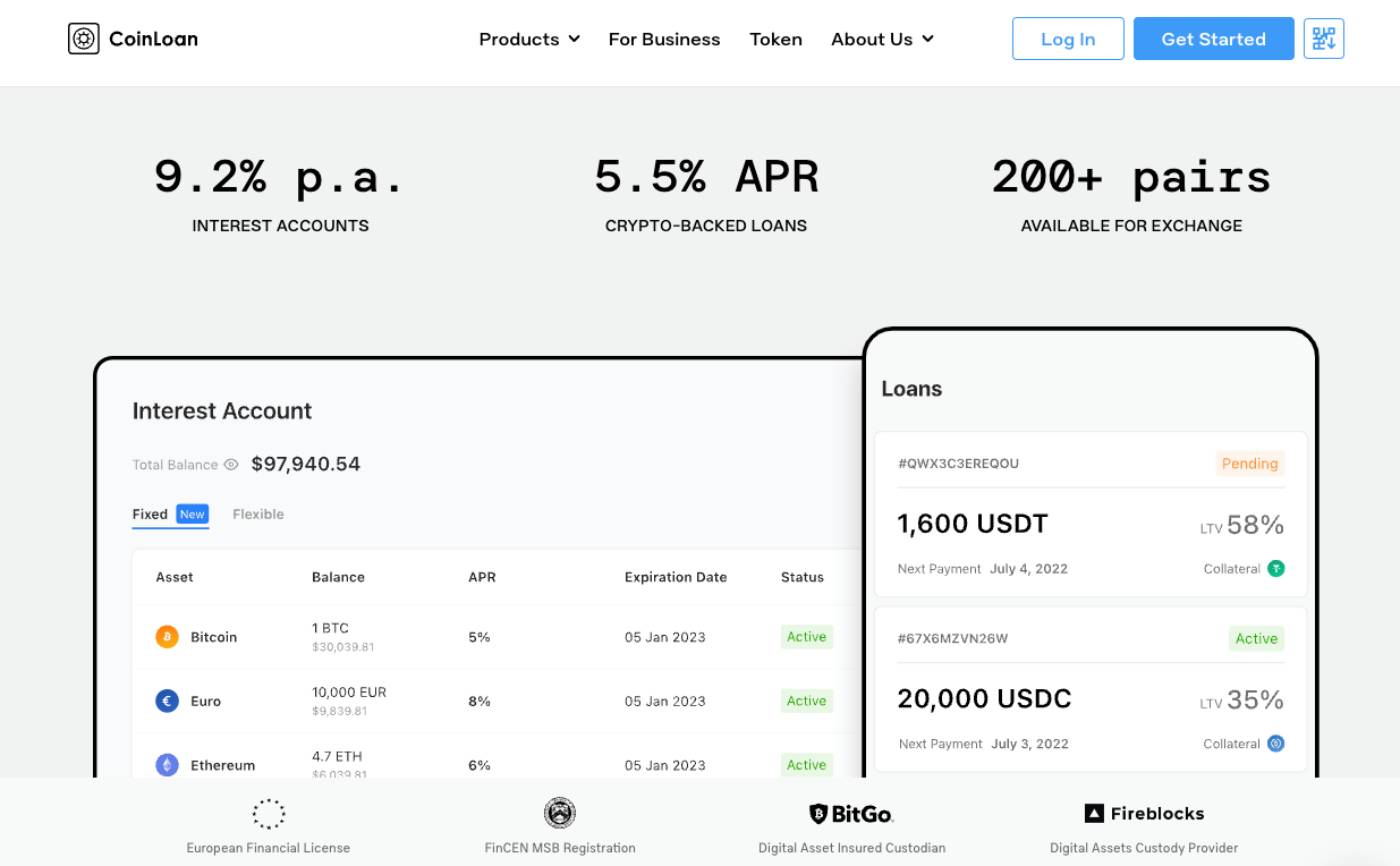Expand the About Us dropdown menu
The height and width of the screenshot is (866, 1400).
(882, 39)
